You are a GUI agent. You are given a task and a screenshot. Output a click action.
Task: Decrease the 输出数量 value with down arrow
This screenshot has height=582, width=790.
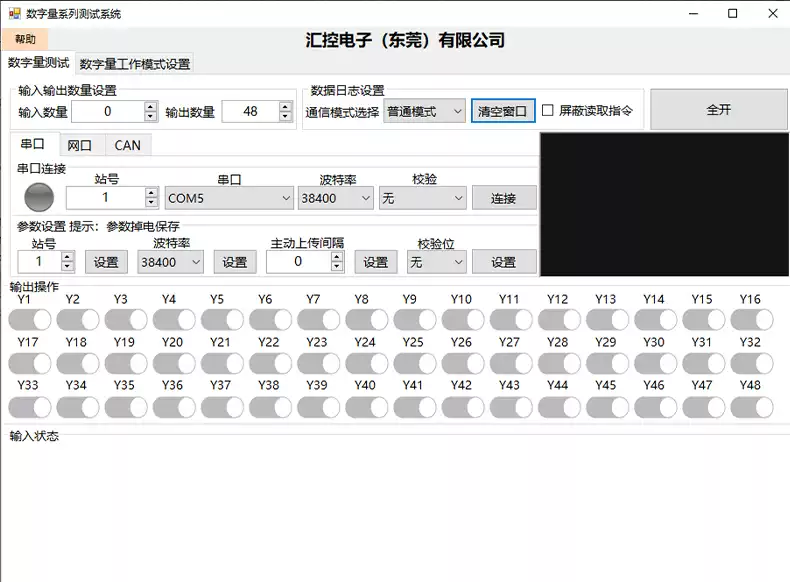click(x=285, y=116)
